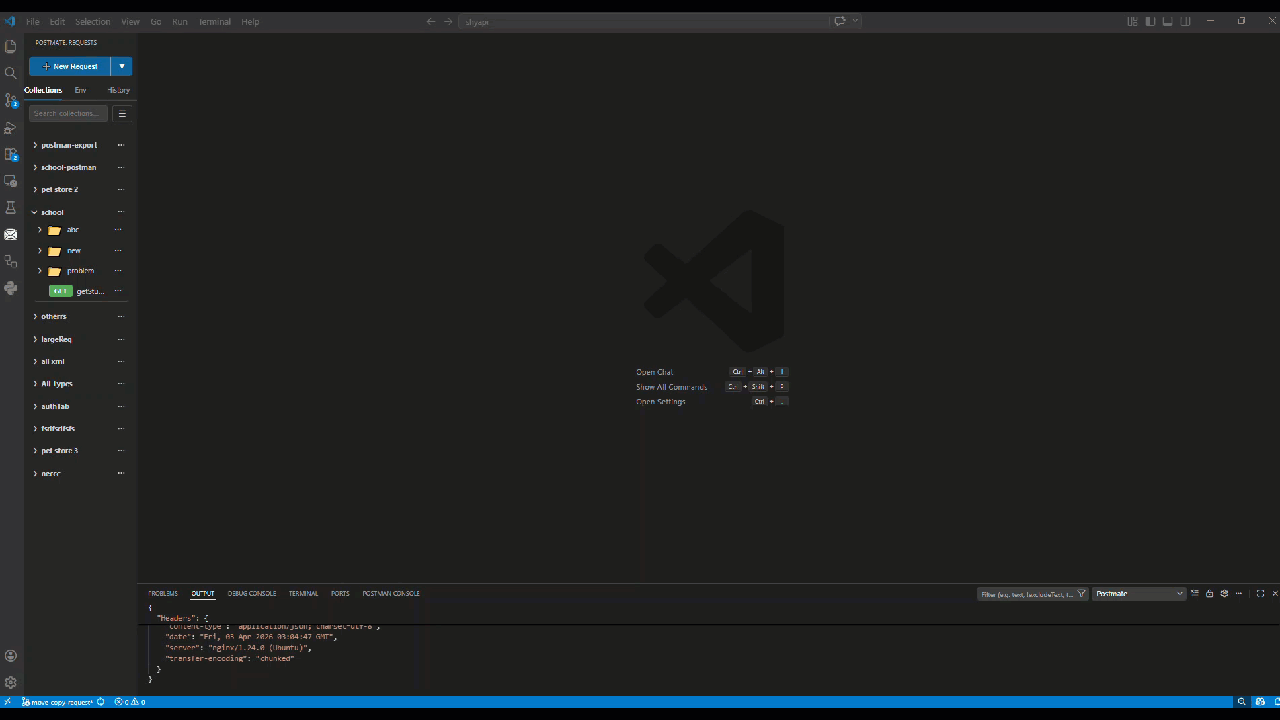
Task: Clear output using the list icon
Action: click(x=1194, y=594)
